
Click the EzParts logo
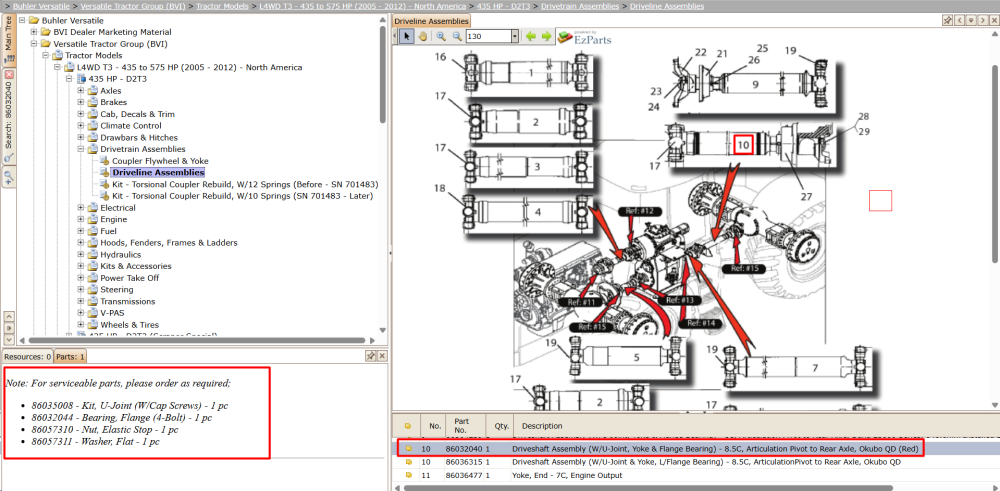(584, 37)
